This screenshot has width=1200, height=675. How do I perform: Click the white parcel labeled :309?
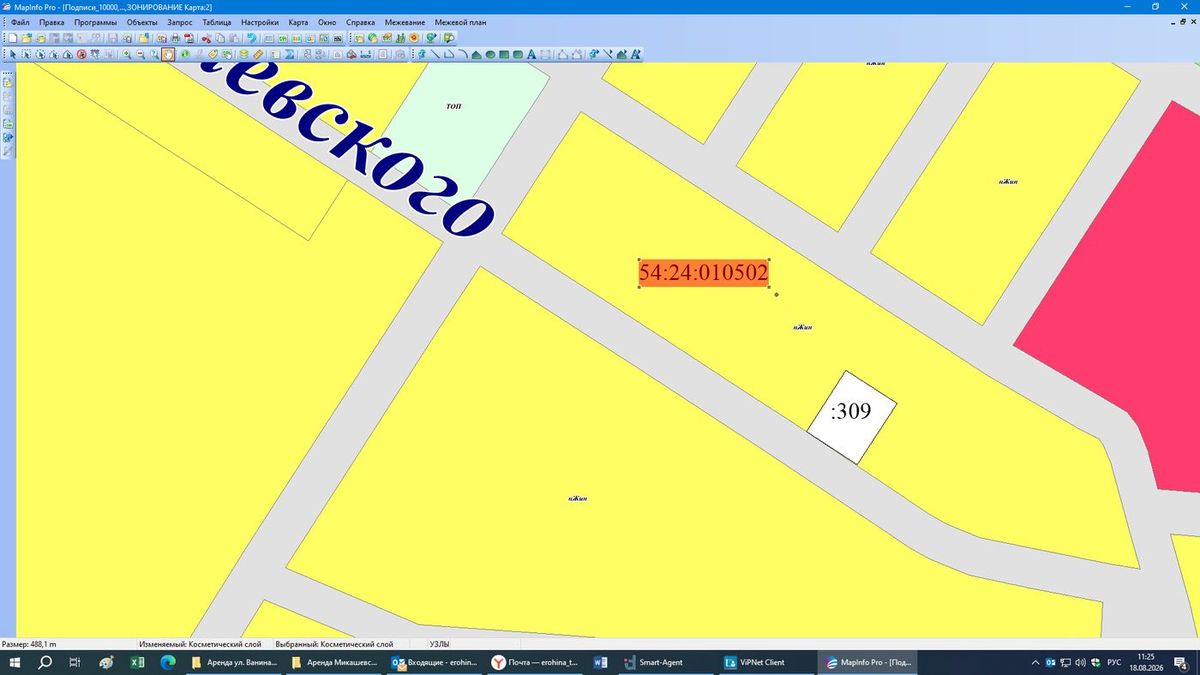852,417
